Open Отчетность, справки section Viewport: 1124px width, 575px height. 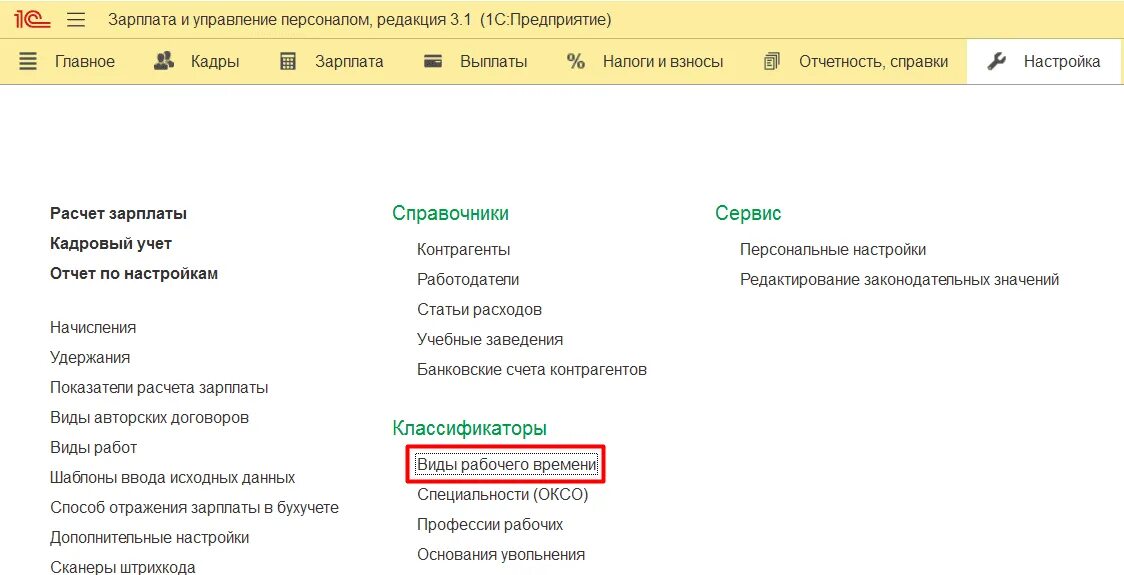pyautogui.click(x=874, y=62)
